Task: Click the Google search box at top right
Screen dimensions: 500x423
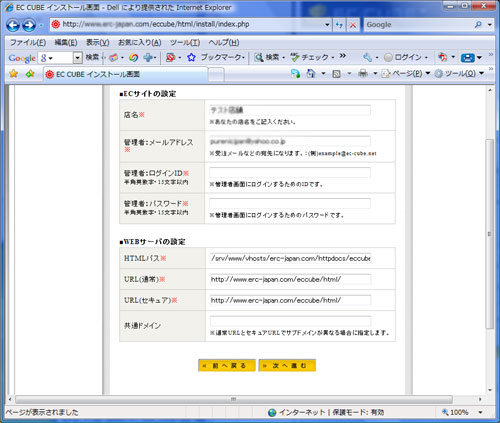Action: click(418, 25)
